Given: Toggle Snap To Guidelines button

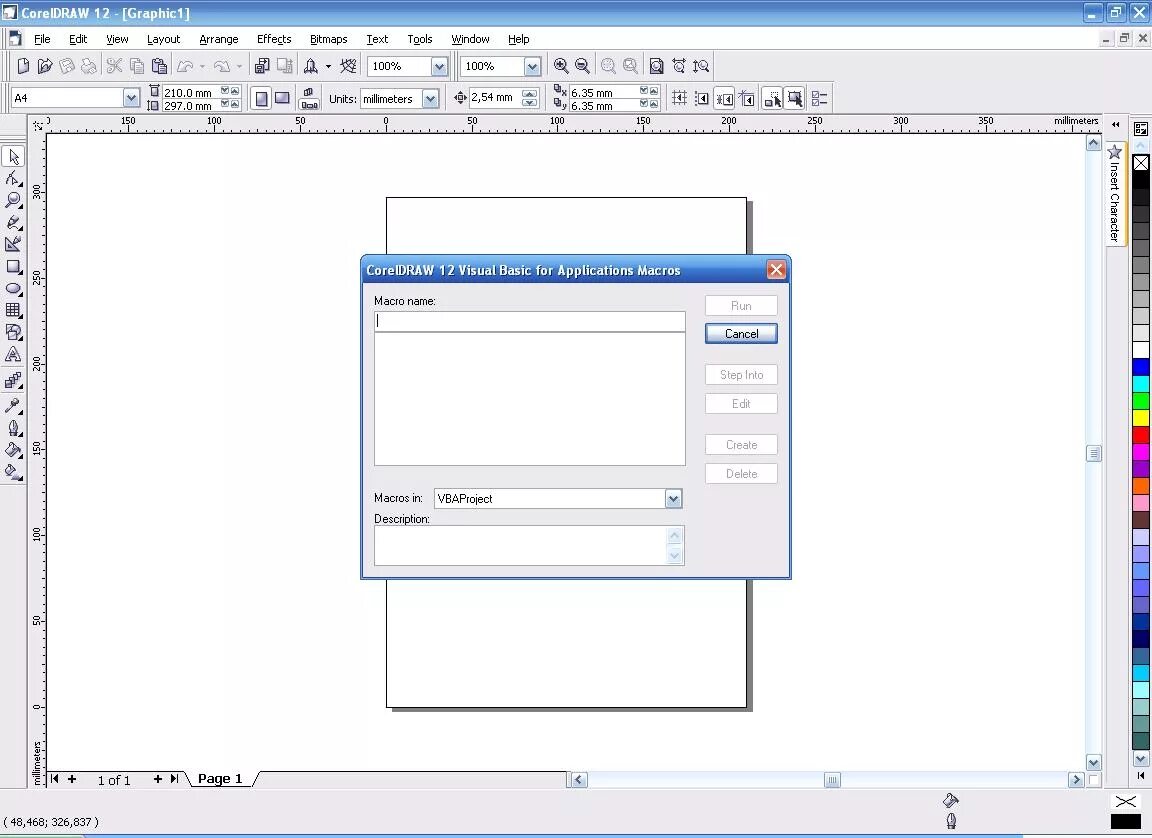Looking at the screenshot, I should (x=702, y=98).
